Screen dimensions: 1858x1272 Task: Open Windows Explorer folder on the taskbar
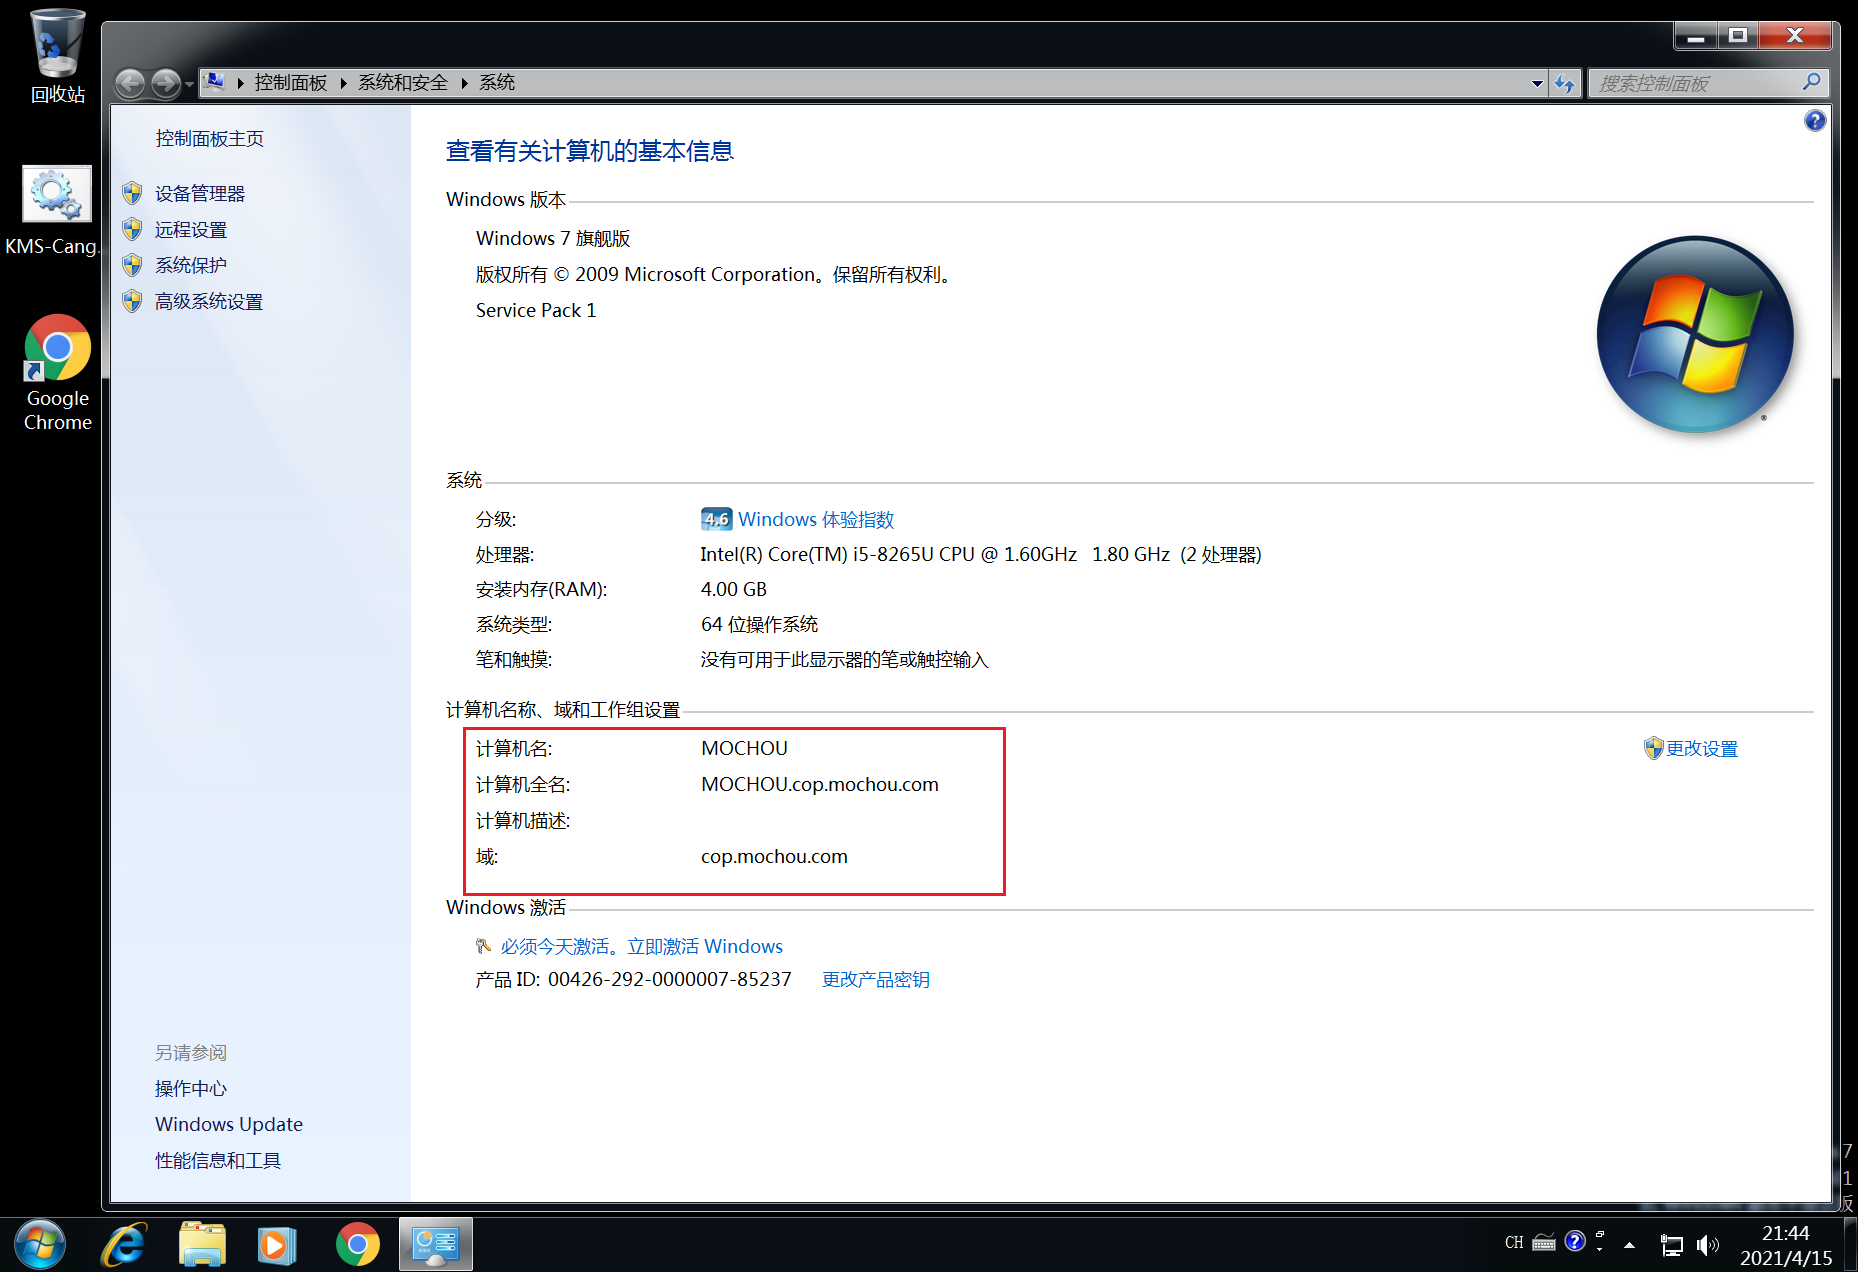pos(202,1245)
